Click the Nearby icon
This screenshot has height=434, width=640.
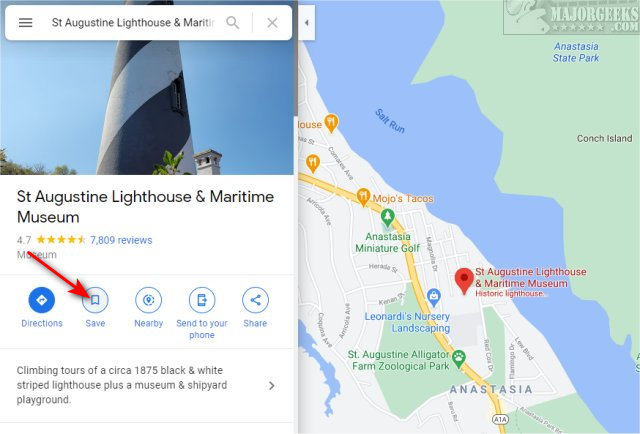pos(149,300)
